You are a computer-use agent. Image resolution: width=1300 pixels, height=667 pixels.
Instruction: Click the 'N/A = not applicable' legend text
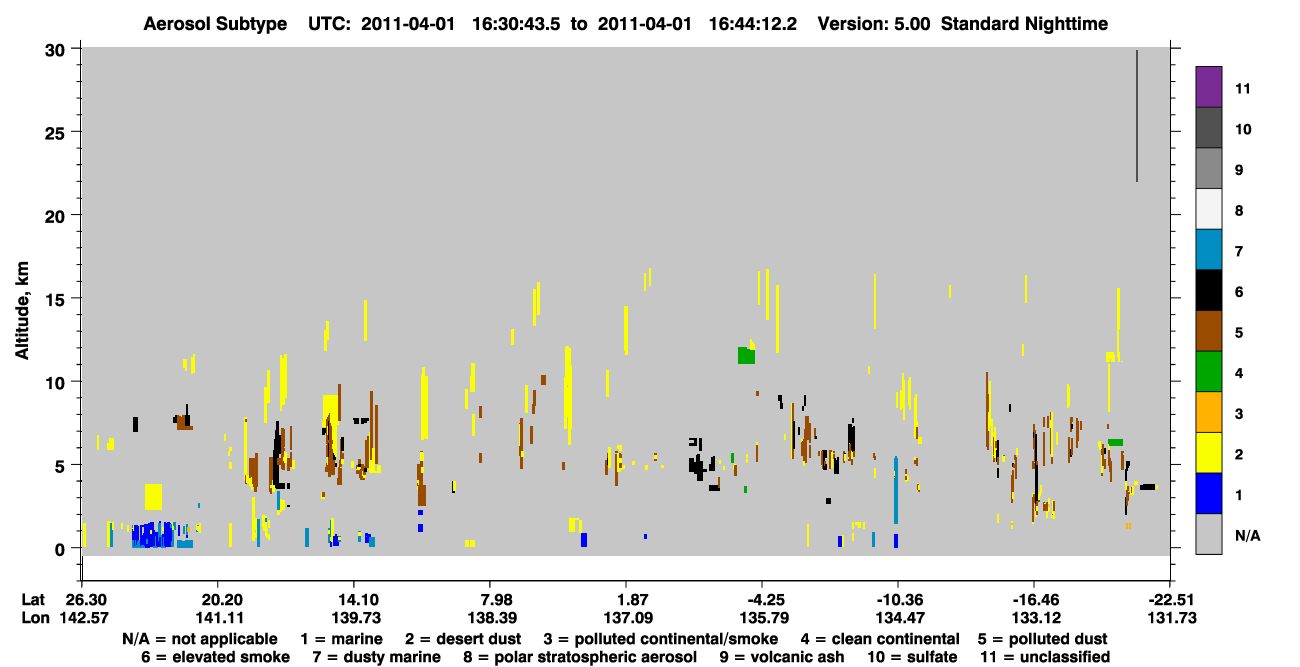tap(200, 638)
